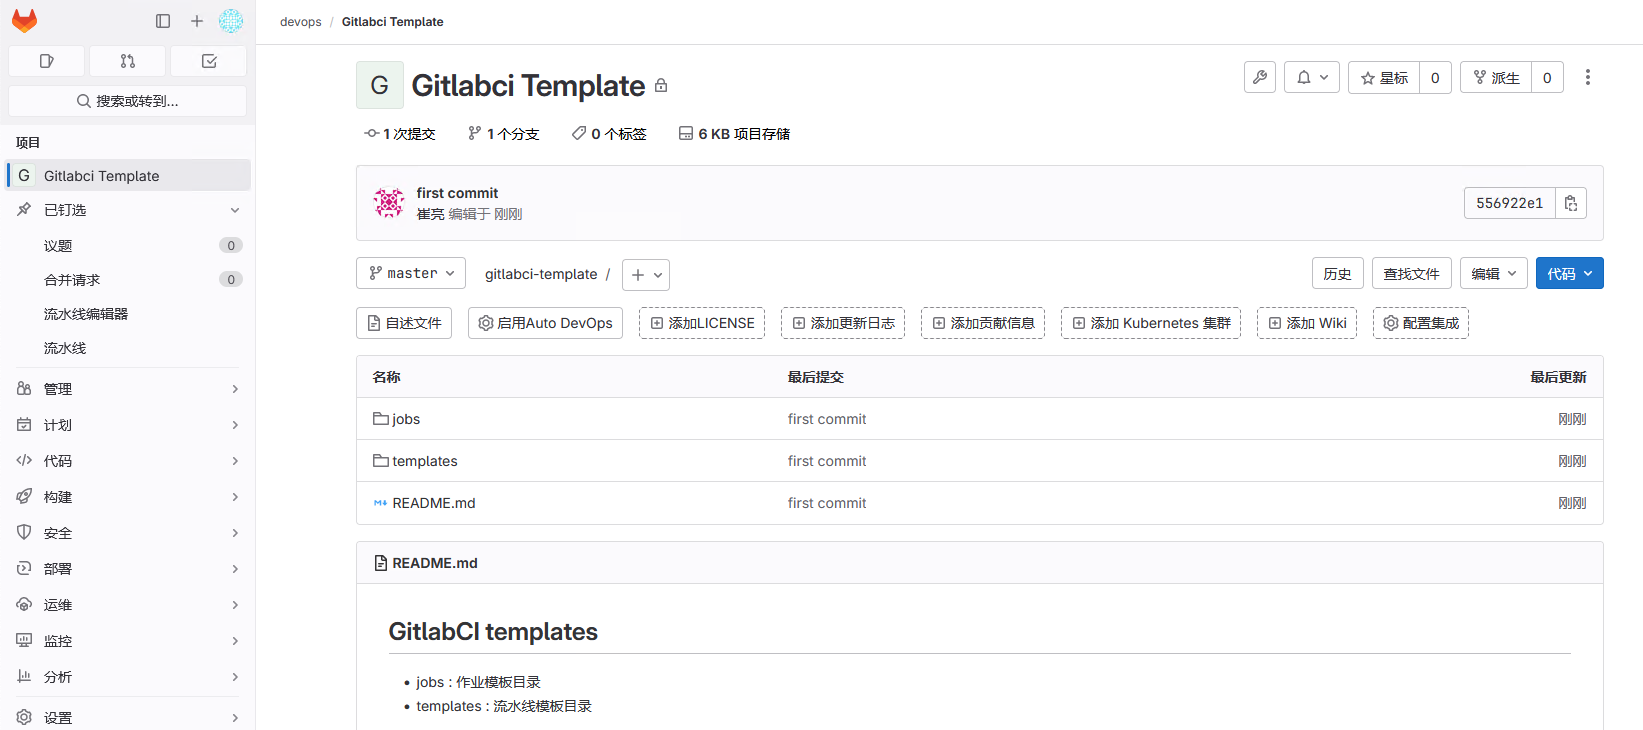Open the 历史 history button

click(x=1338, y=274)
